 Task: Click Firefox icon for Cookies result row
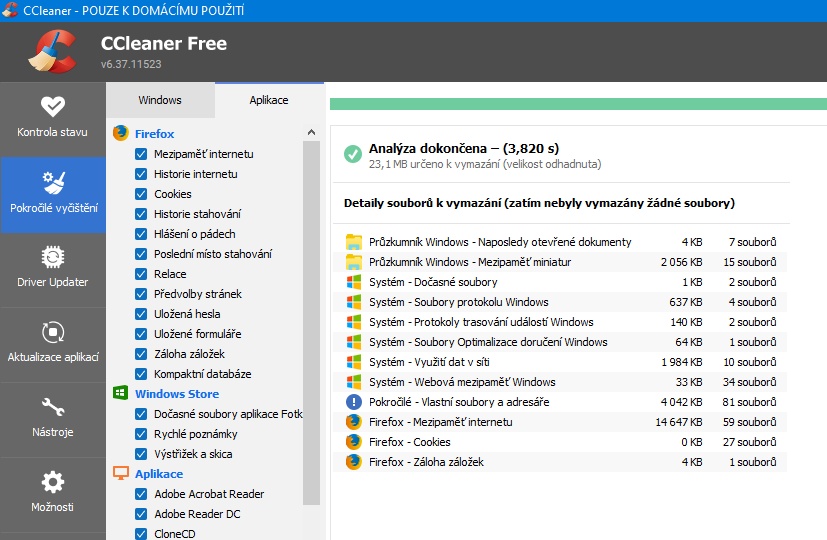point(353,442)
